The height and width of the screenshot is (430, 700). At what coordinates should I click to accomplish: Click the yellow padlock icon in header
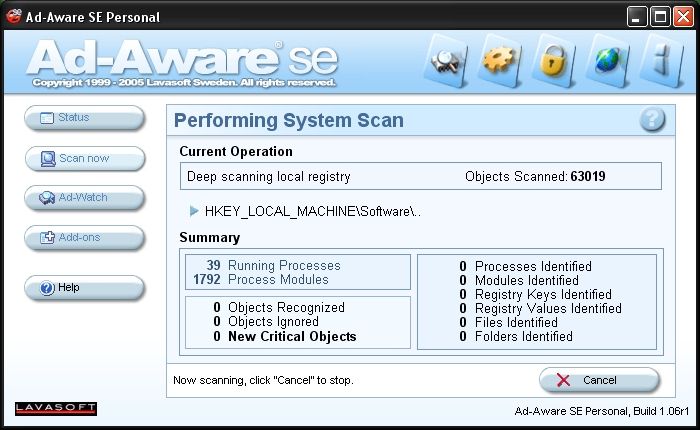pyautogui.click(x=554, y=61)
